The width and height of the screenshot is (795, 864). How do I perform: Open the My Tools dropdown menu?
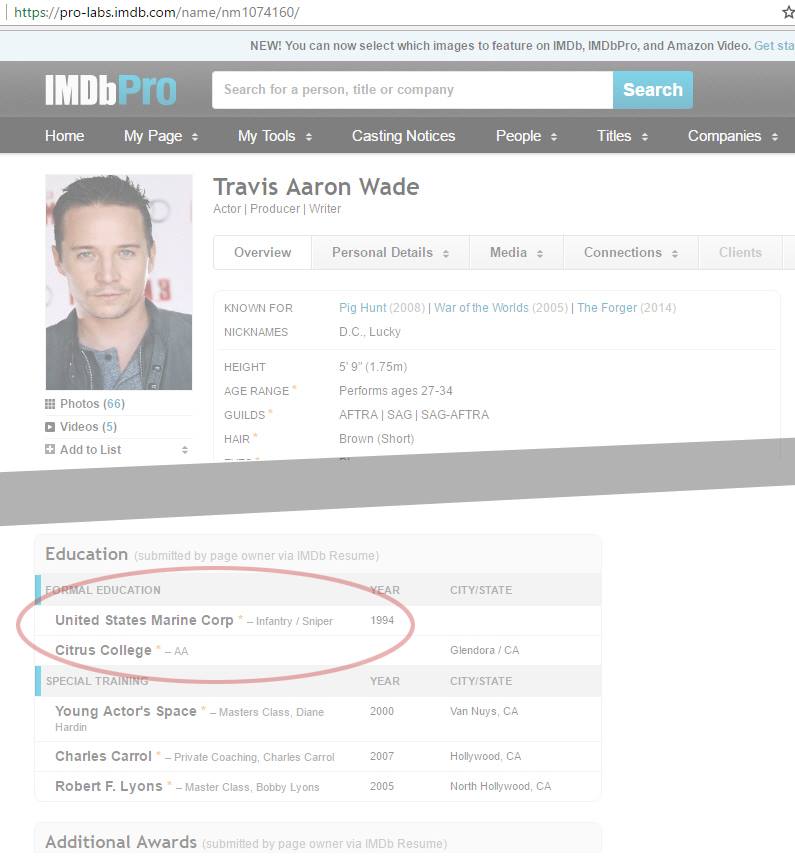[274, 136]
